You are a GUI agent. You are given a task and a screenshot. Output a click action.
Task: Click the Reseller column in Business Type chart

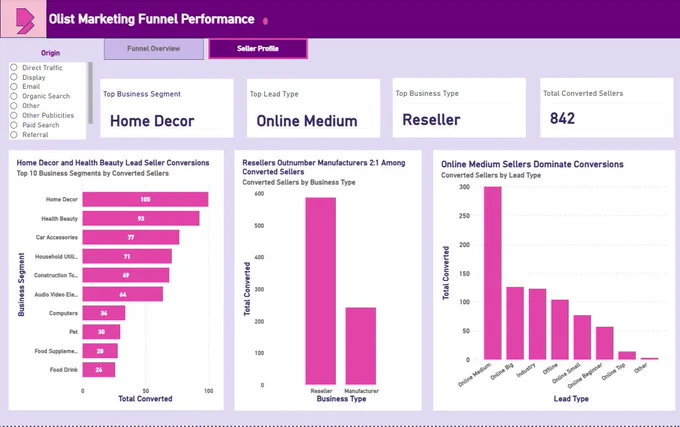point(320,291)
